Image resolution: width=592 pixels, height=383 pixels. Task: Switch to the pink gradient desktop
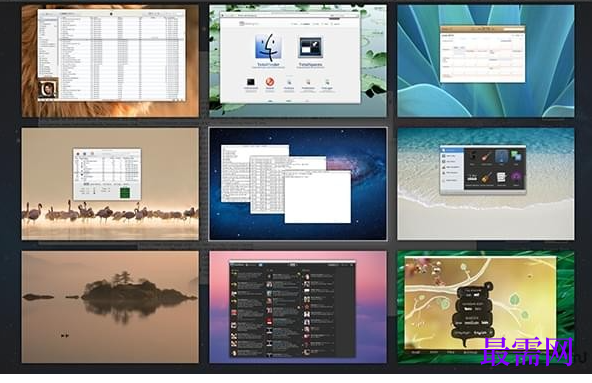coord(298,307)
